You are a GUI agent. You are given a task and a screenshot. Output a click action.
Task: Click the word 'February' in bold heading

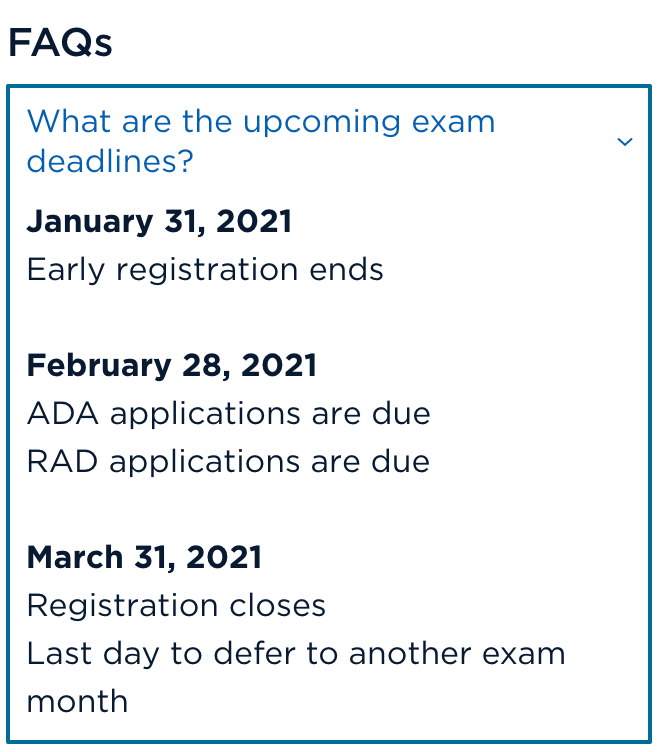point(99,365)
